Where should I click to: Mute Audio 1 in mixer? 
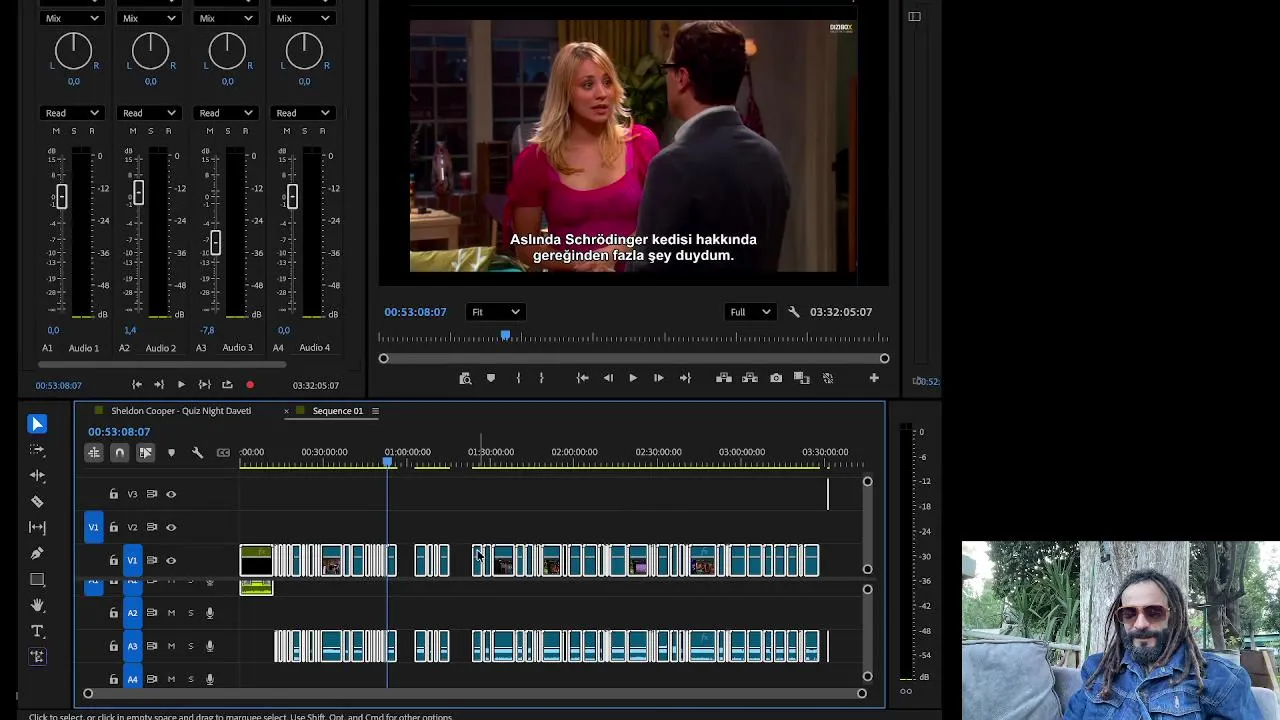56,131
